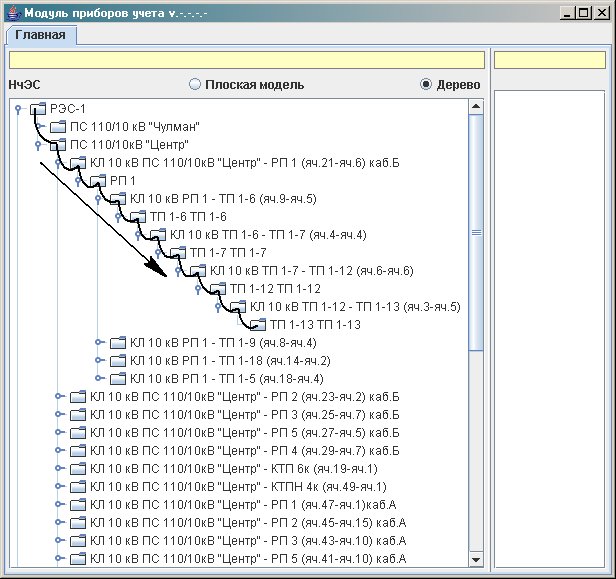
Task: Select row ending КТП 6к (яч.19-яч.1)
Action: click(234, 469)
